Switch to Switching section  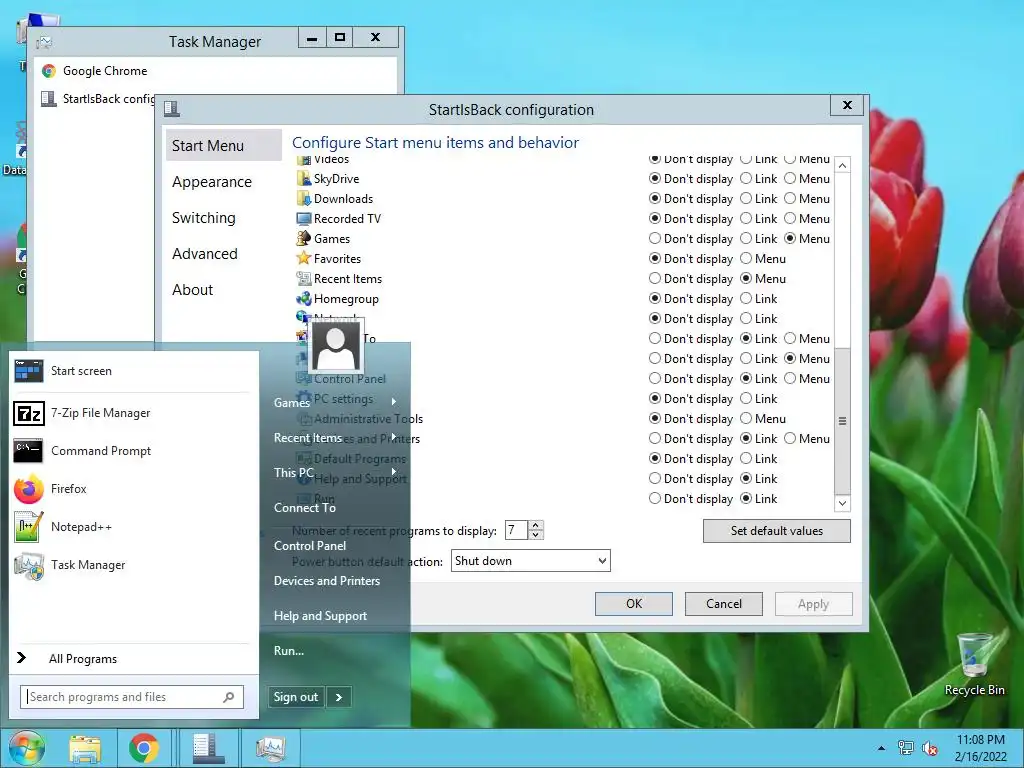[204, 218]
